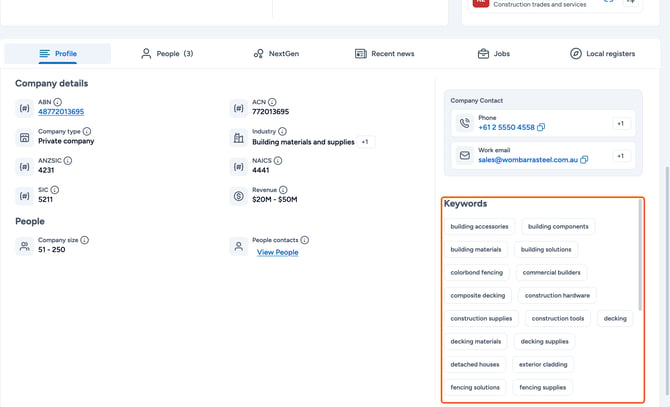The width and height of the screenshot is (670, 407).
Task: Open ABN link 48772013695
Action: click(x=61, y=112)
